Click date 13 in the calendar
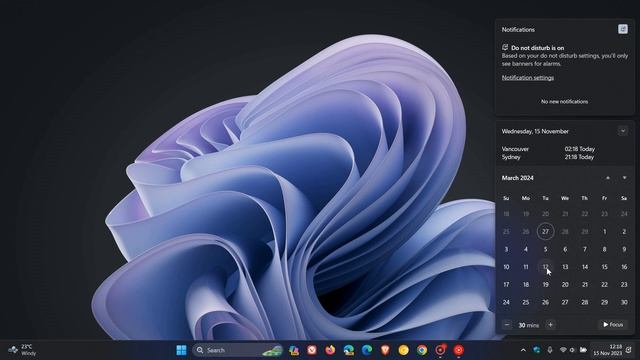This screenshot has width=640, height=360. pyautogui.click(x=565, y=267)
